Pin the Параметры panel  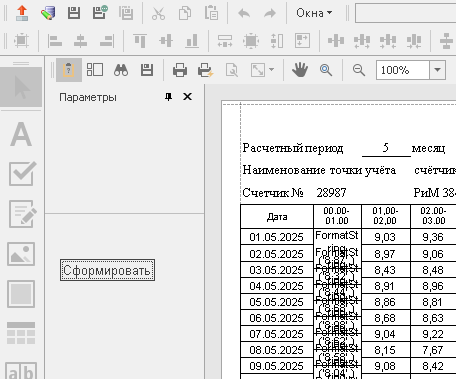(x=169, y=97)
